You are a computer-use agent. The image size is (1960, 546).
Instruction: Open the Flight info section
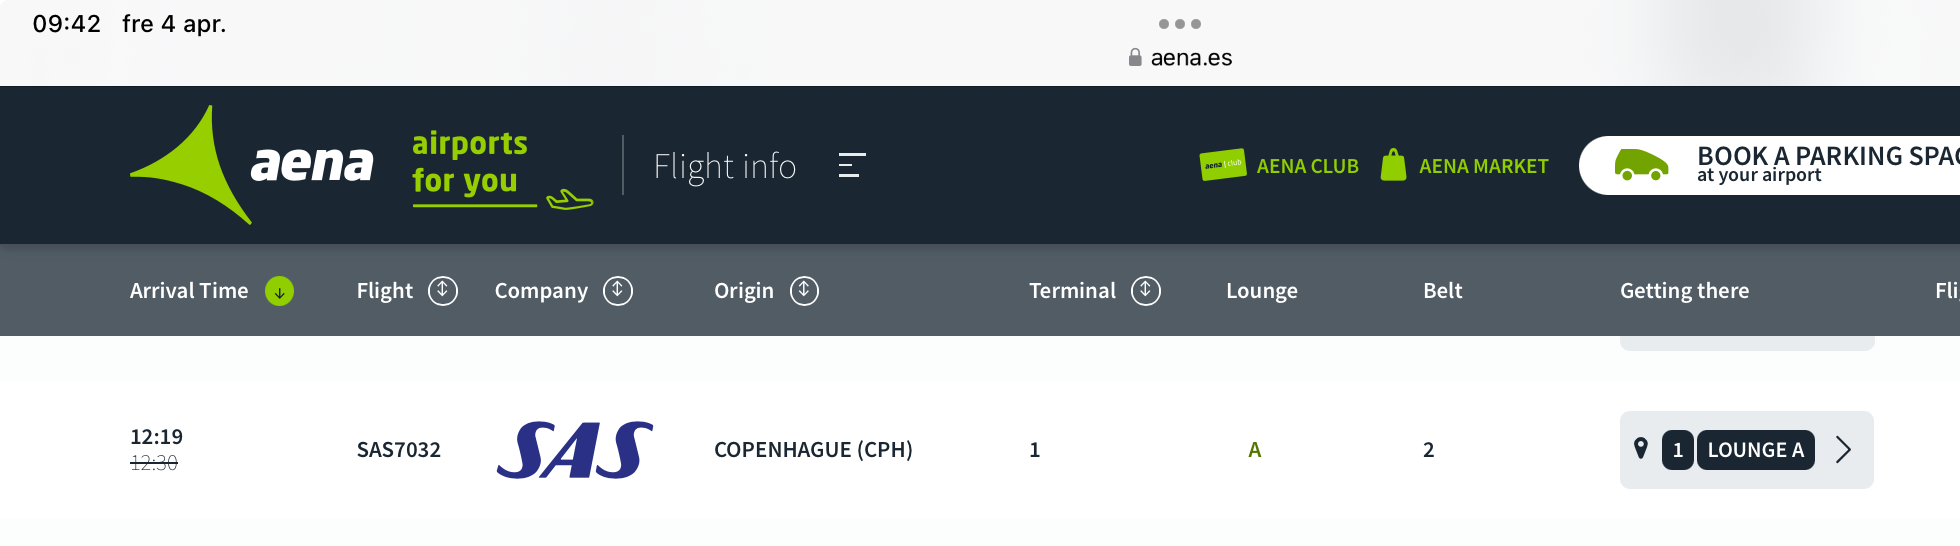725,166
